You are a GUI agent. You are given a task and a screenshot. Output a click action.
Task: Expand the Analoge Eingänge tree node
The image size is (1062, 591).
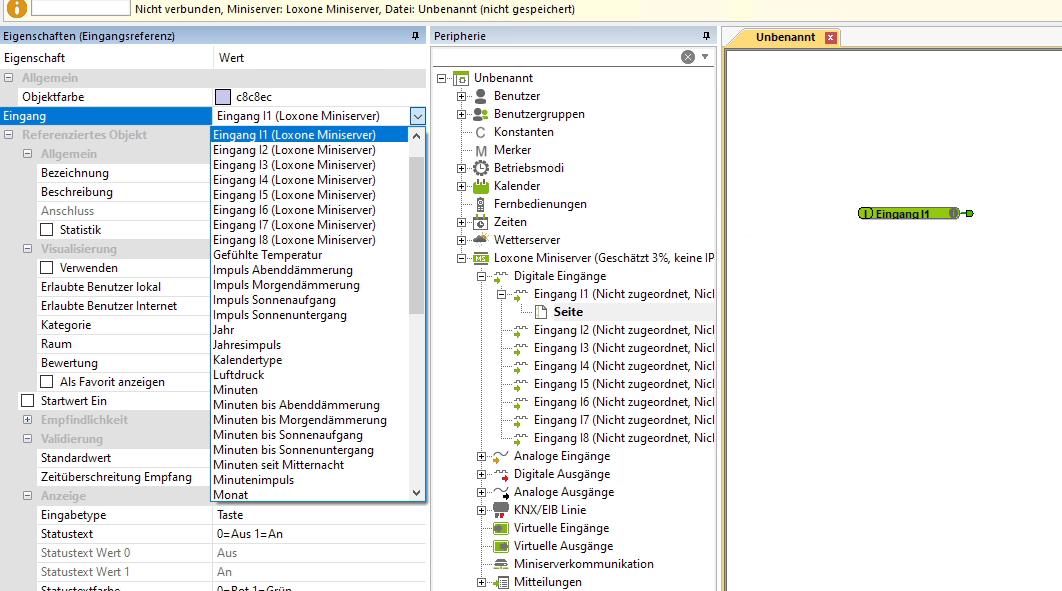tap(482, 456)
